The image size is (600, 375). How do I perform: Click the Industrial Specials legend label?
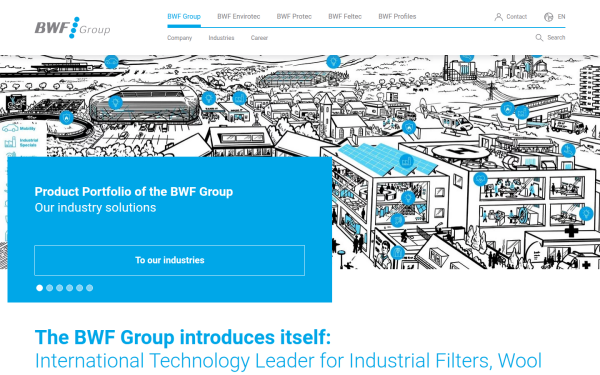coord(29,142)
